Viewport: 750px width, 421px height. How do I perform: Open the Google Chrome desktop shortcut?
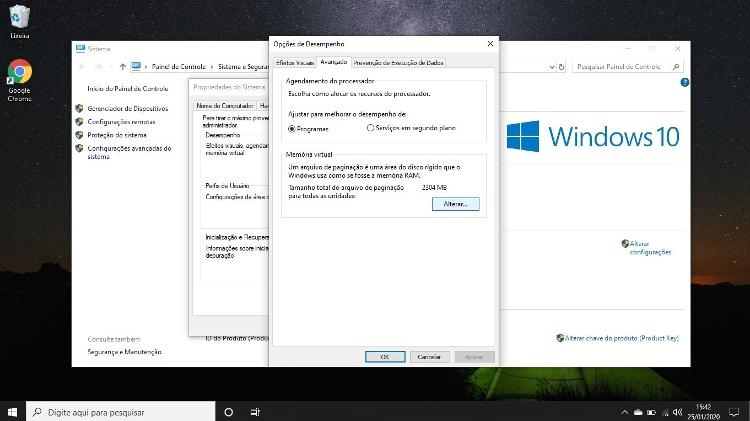20,80
